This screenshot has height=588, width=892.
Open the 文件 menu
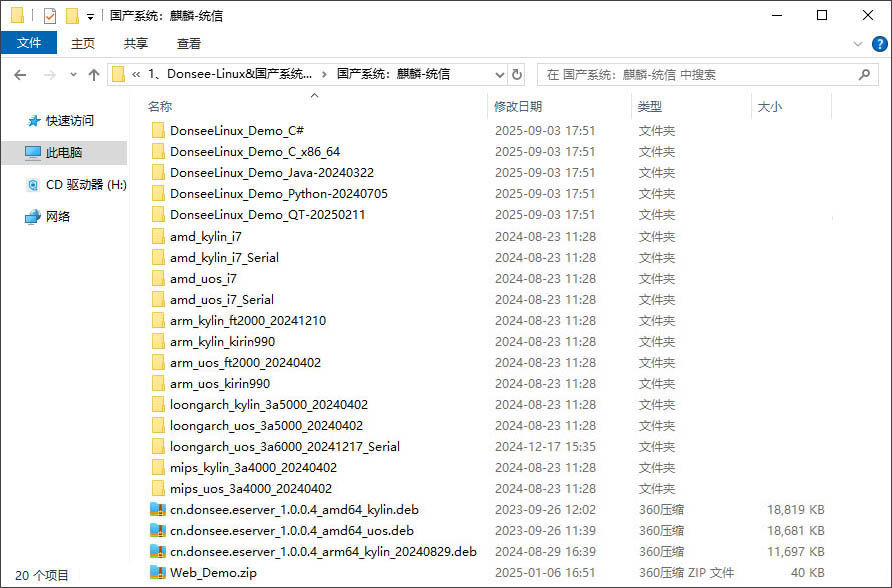point(30,43)
